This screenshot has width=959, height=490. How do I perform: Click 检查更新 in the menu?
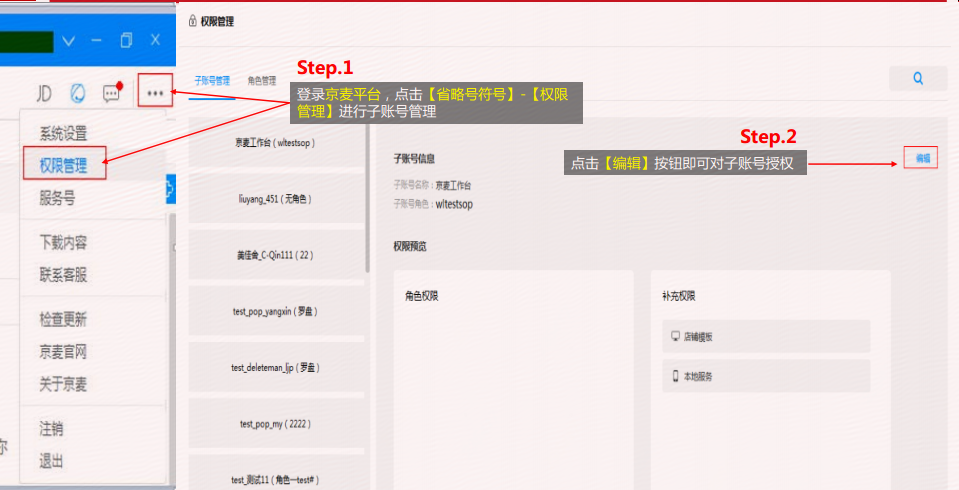coord(64,319)
